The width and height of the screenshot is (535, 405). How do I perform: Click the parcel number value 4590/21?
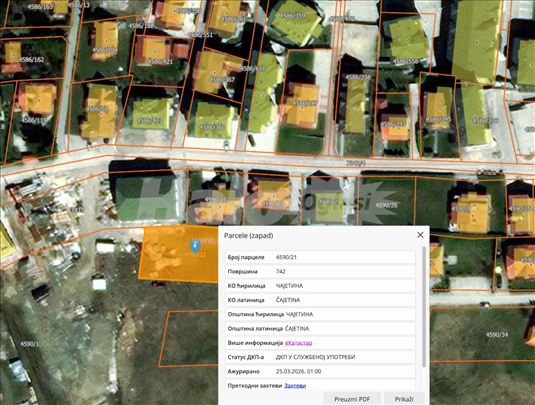(286, 257)
